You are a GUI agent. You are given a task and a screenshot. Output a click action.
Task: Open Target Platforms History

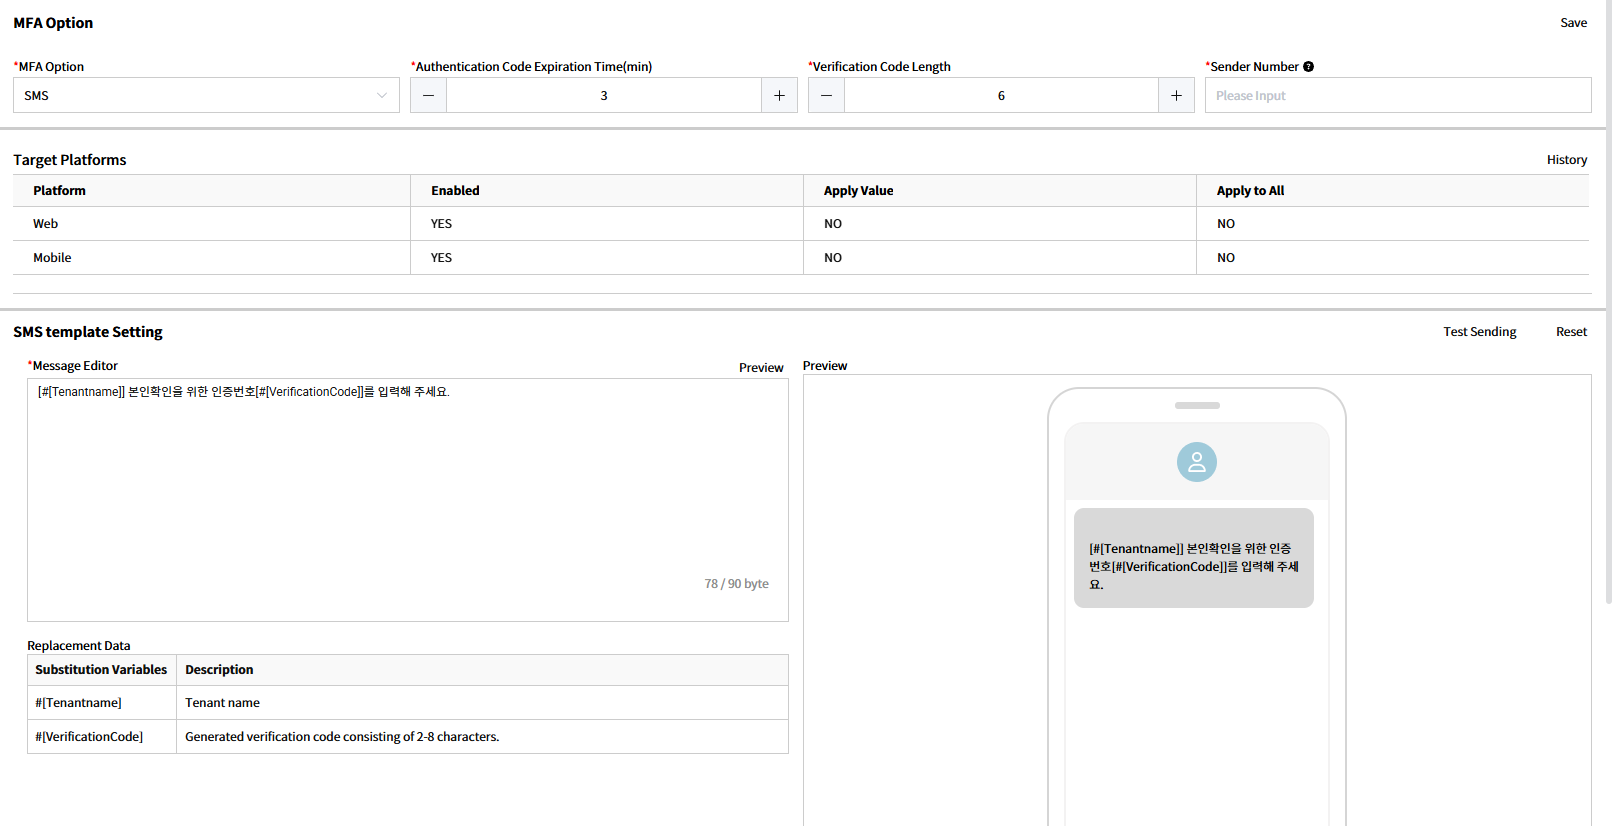(1566, 160)
